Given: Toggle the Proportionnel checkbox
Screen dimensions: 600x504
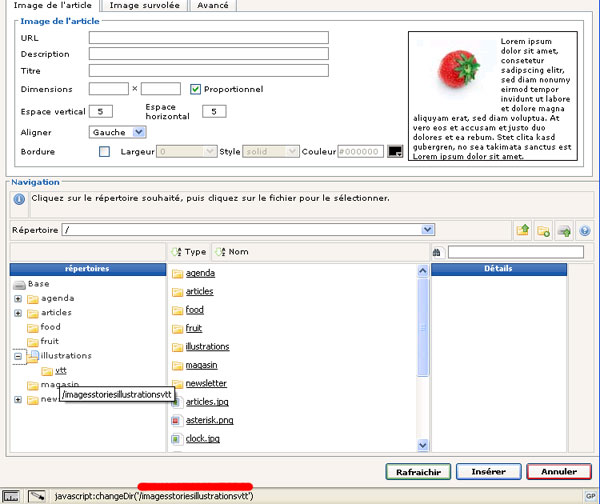Looking at the screenshot, I should [196, 89].
